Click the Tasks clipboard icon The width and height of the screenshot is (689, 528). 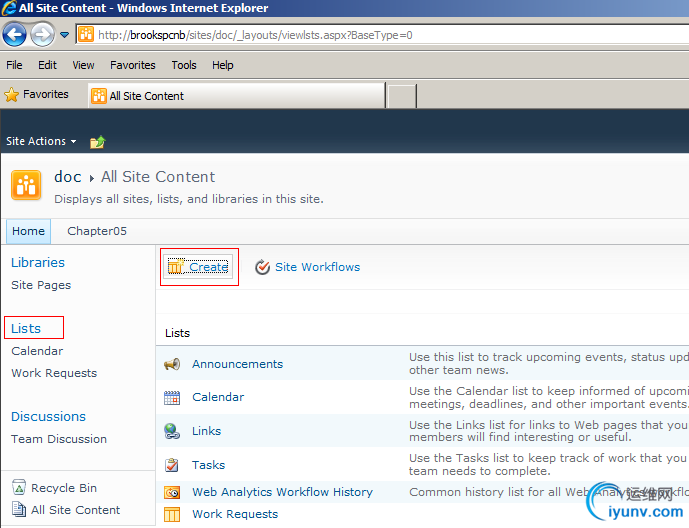click(x=172, y=465)
